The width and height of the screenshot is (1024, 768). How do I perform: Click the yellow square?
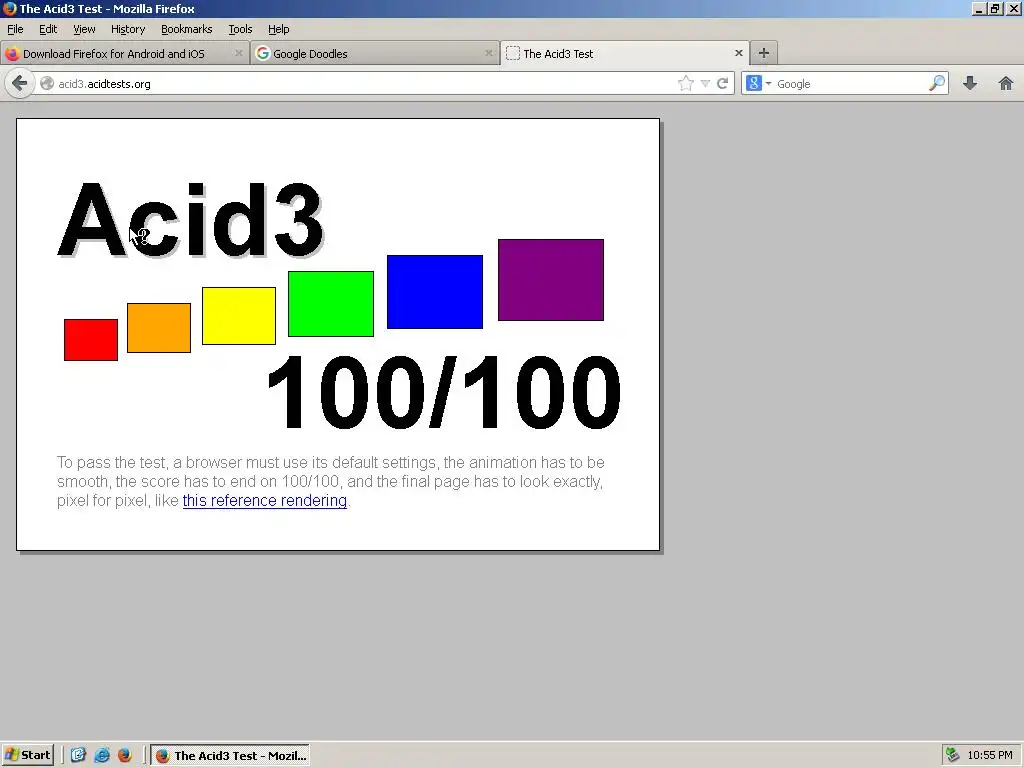click(x=239, y=315)
